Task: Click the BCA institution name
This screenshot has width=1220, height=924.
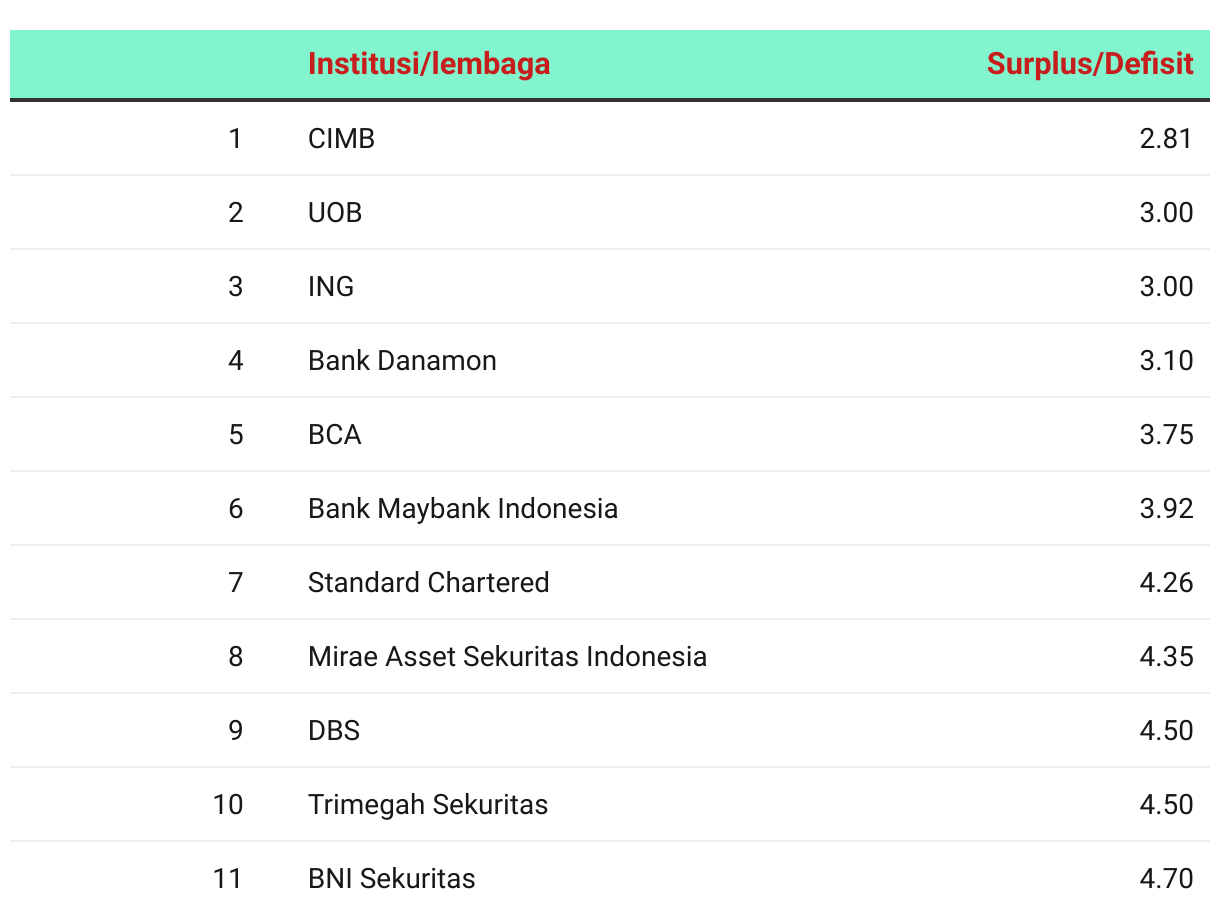Action: coord(335,434)
